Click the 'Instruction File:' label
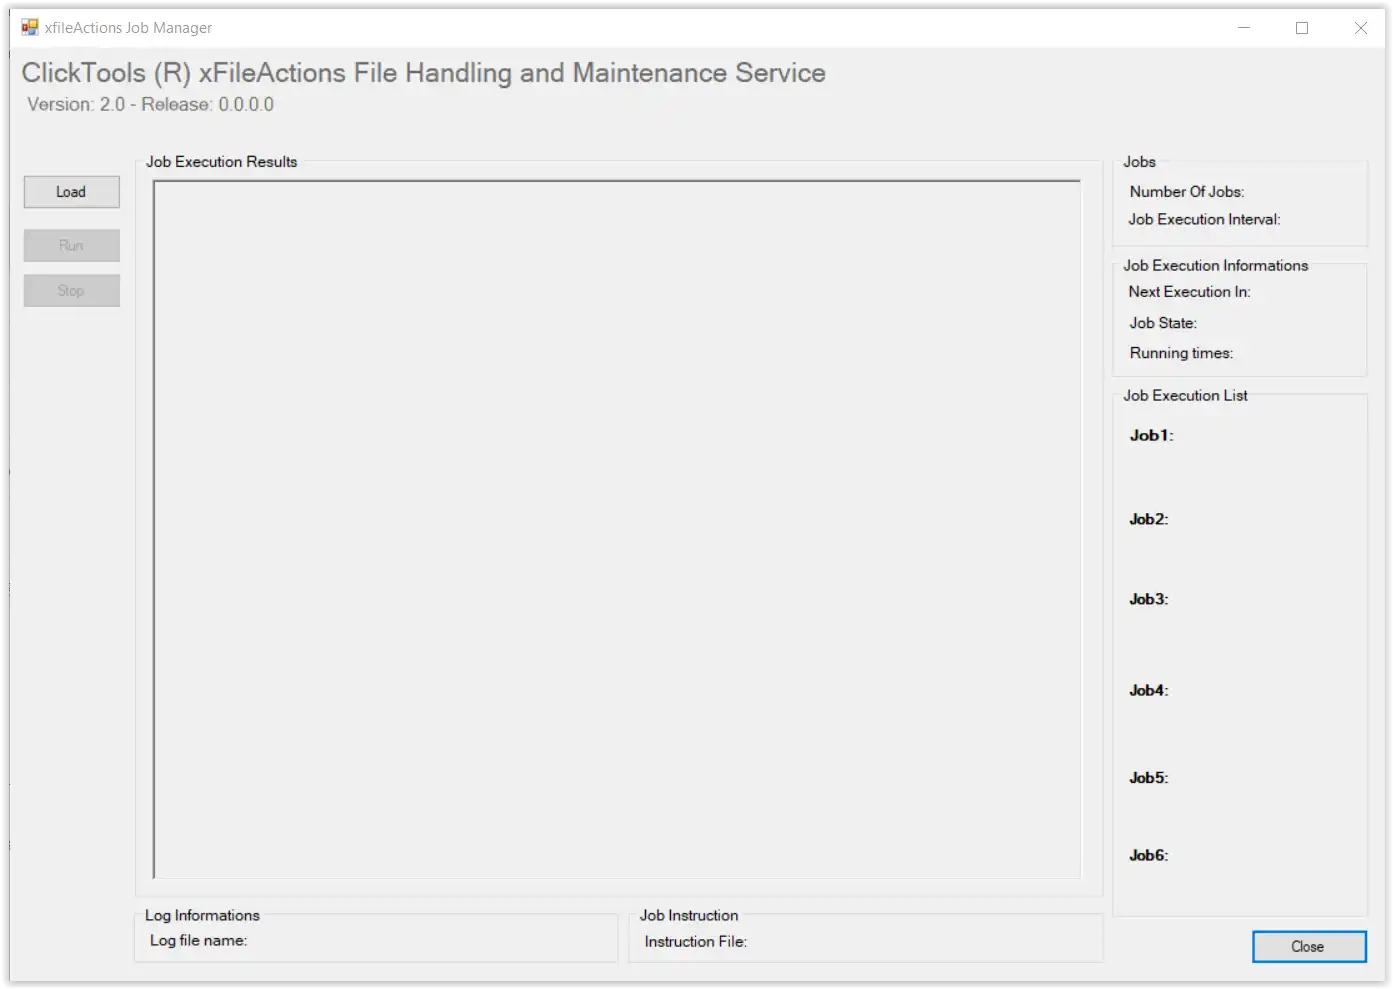Viewport: 1393px width, 989px height. click(695, 942)
